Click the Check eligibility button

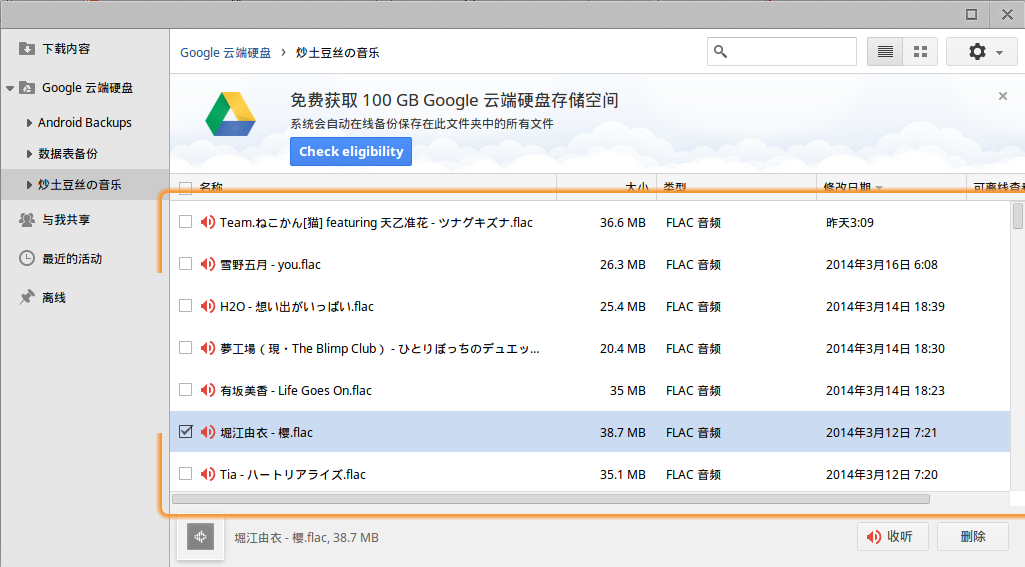point(351,152)
